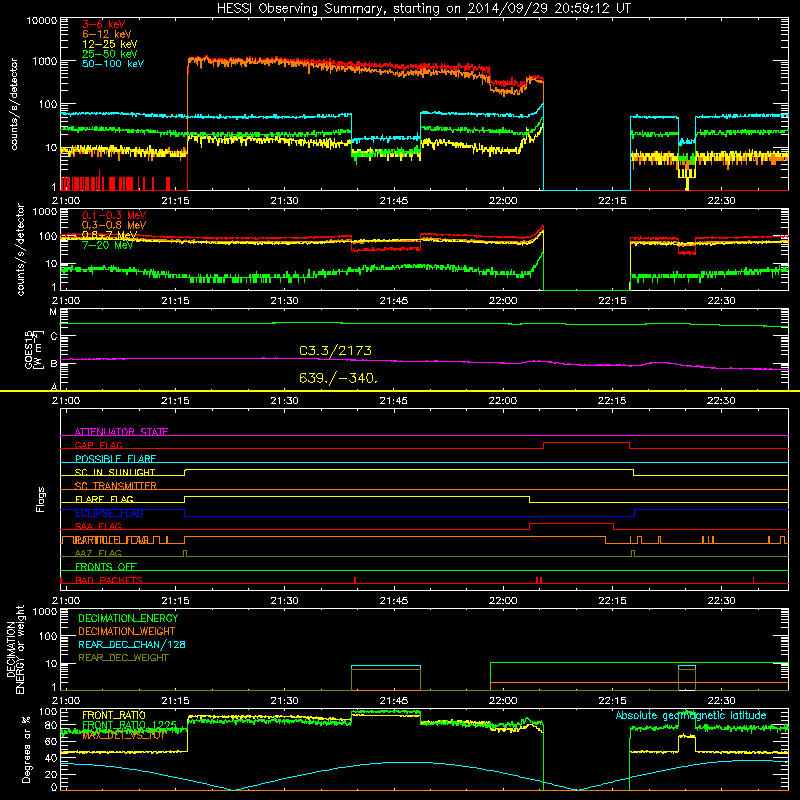Click the REAR_DEC_WEIGHT legend label
Image resolution: width=800 pixels, height=800 pixels.
tap(123, 658)
